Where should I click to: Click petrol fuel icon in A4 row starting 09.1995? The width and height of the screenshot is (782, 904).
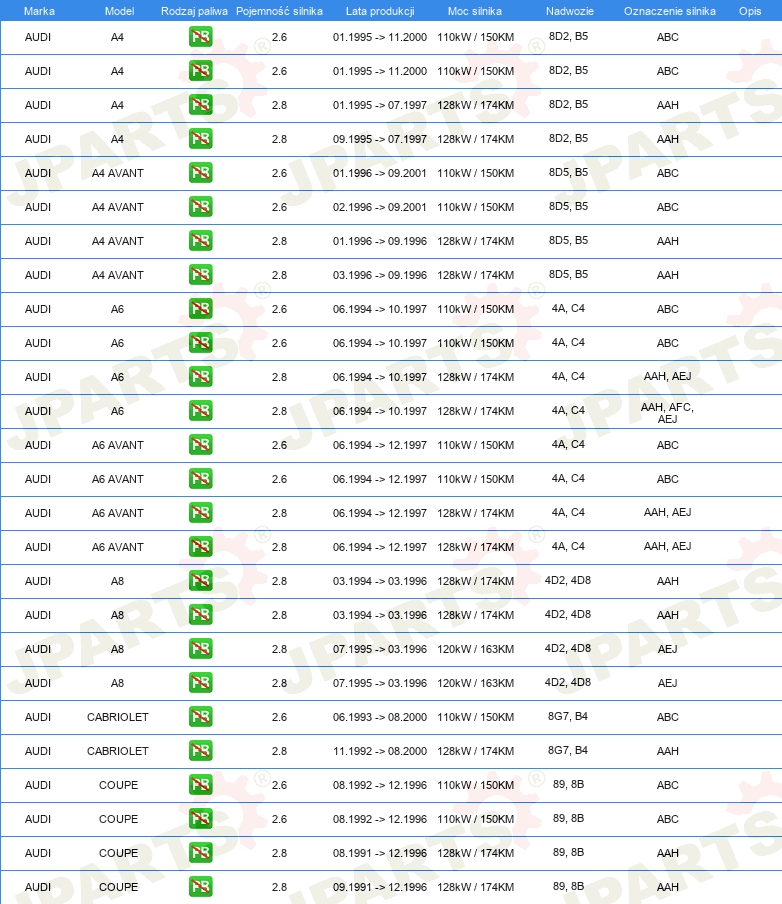click(201, 139)
